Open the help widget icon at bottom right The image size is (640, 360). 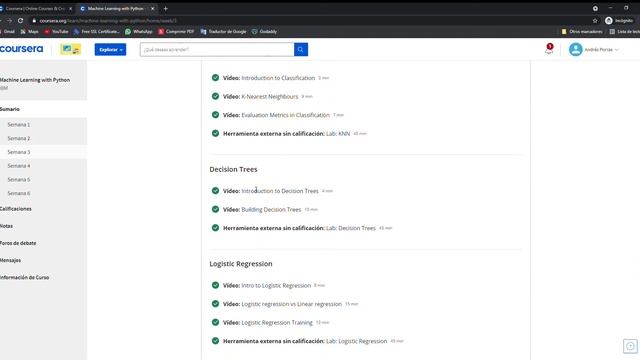point(630,346)
